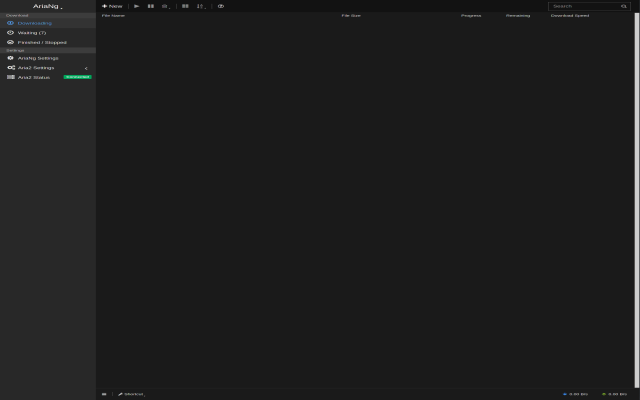Sort by Progress column header
Image resolution: width=640 pixels, height=400 pixels.
click(471, 16)
